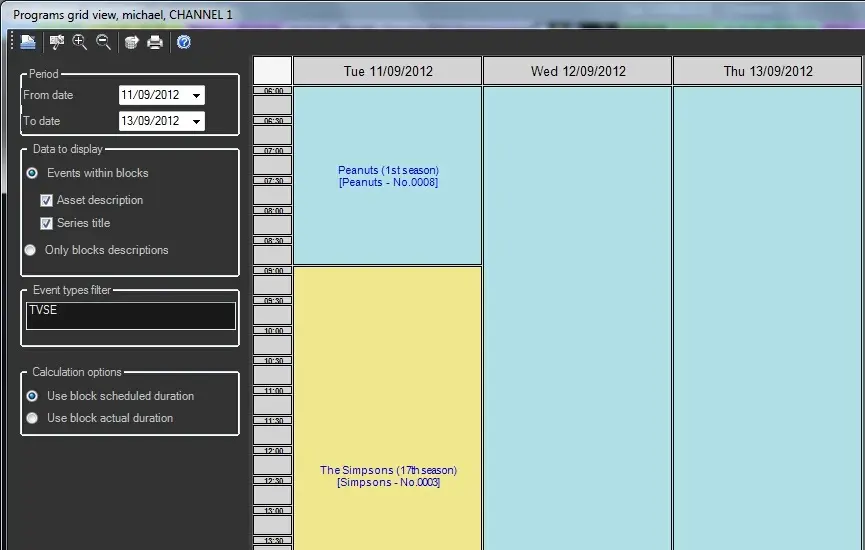Image resolution: width=865 pixels, height=550 pixels.
Task: Click the load grid icon in toolbar
Action: (x=28, y=42)
